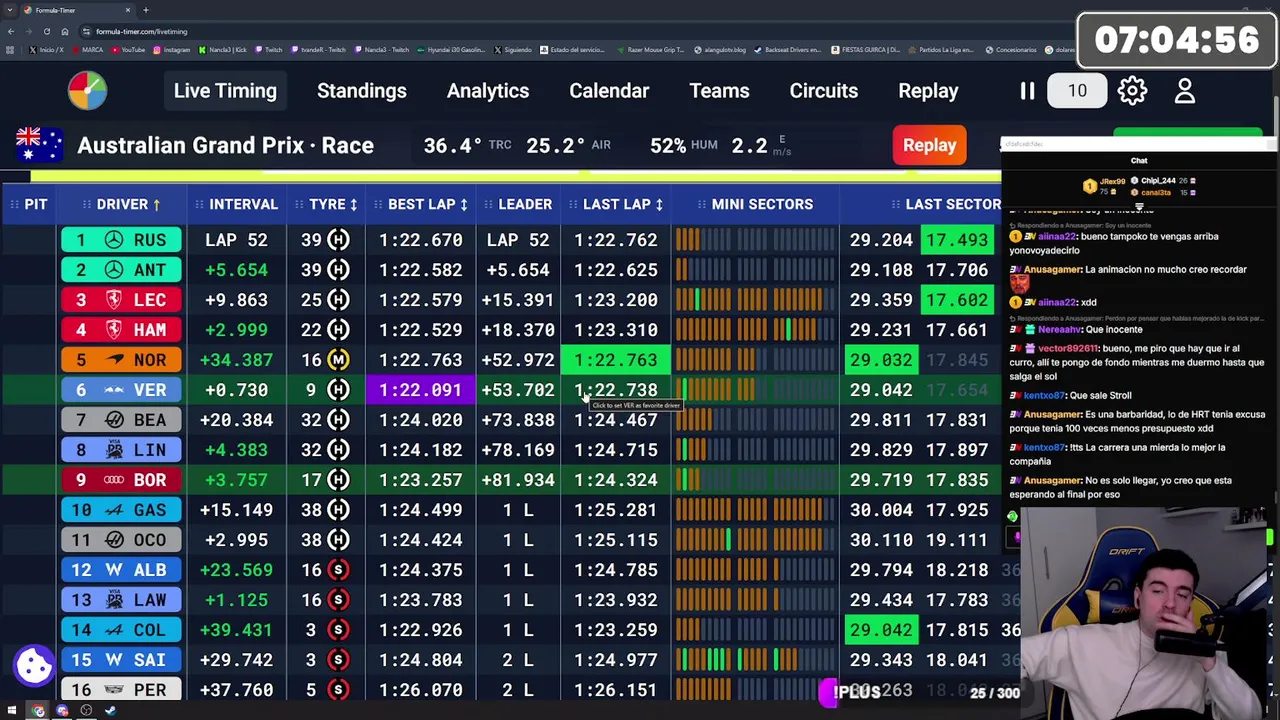Grab the Mini Sectors column drag handle
1280x720 pixels.
click(702, 204)
